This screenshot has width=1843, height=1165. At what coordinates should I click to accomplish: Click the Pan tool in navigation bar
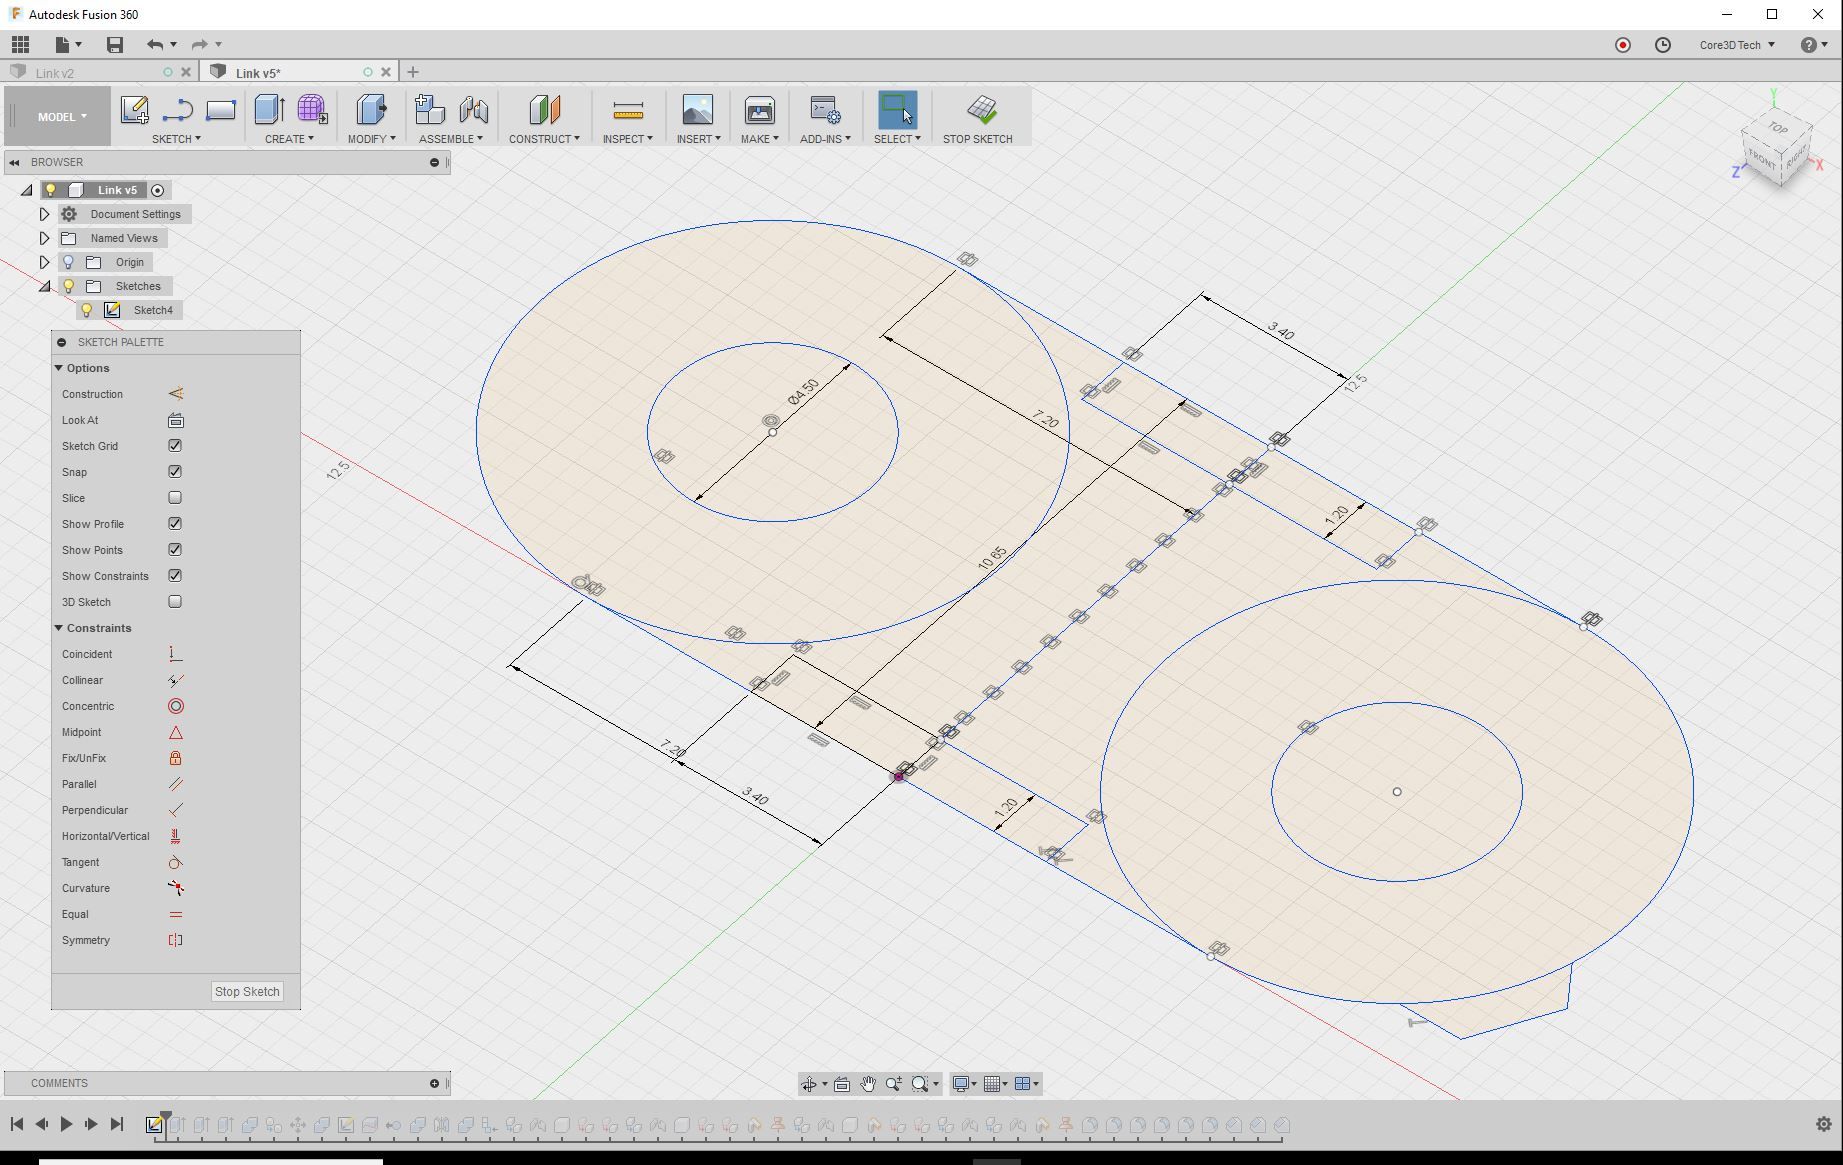click(868, 1083)
